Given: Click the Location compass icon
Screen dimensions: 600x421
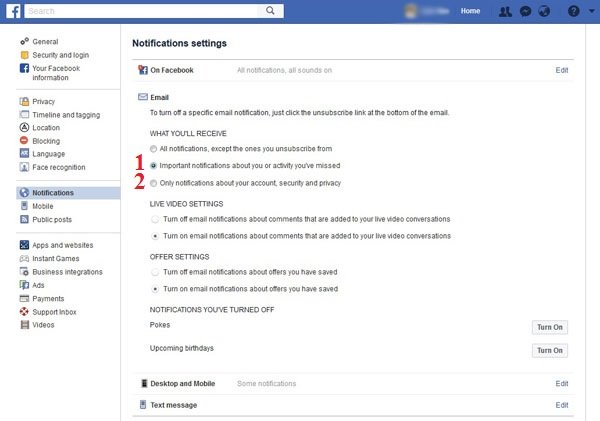Looking at the screenshot, I should pos(24,127).
